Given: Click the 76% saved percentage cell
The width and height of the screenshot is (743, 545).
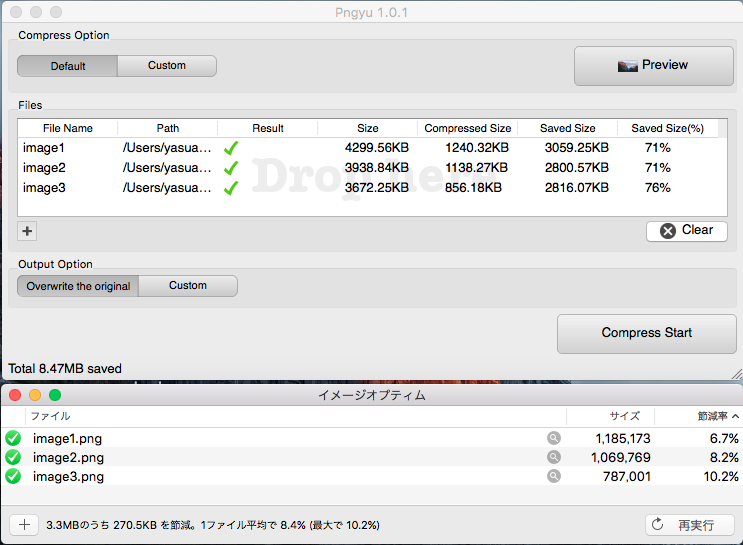Looking at the screenshot, I should (658, 188).
